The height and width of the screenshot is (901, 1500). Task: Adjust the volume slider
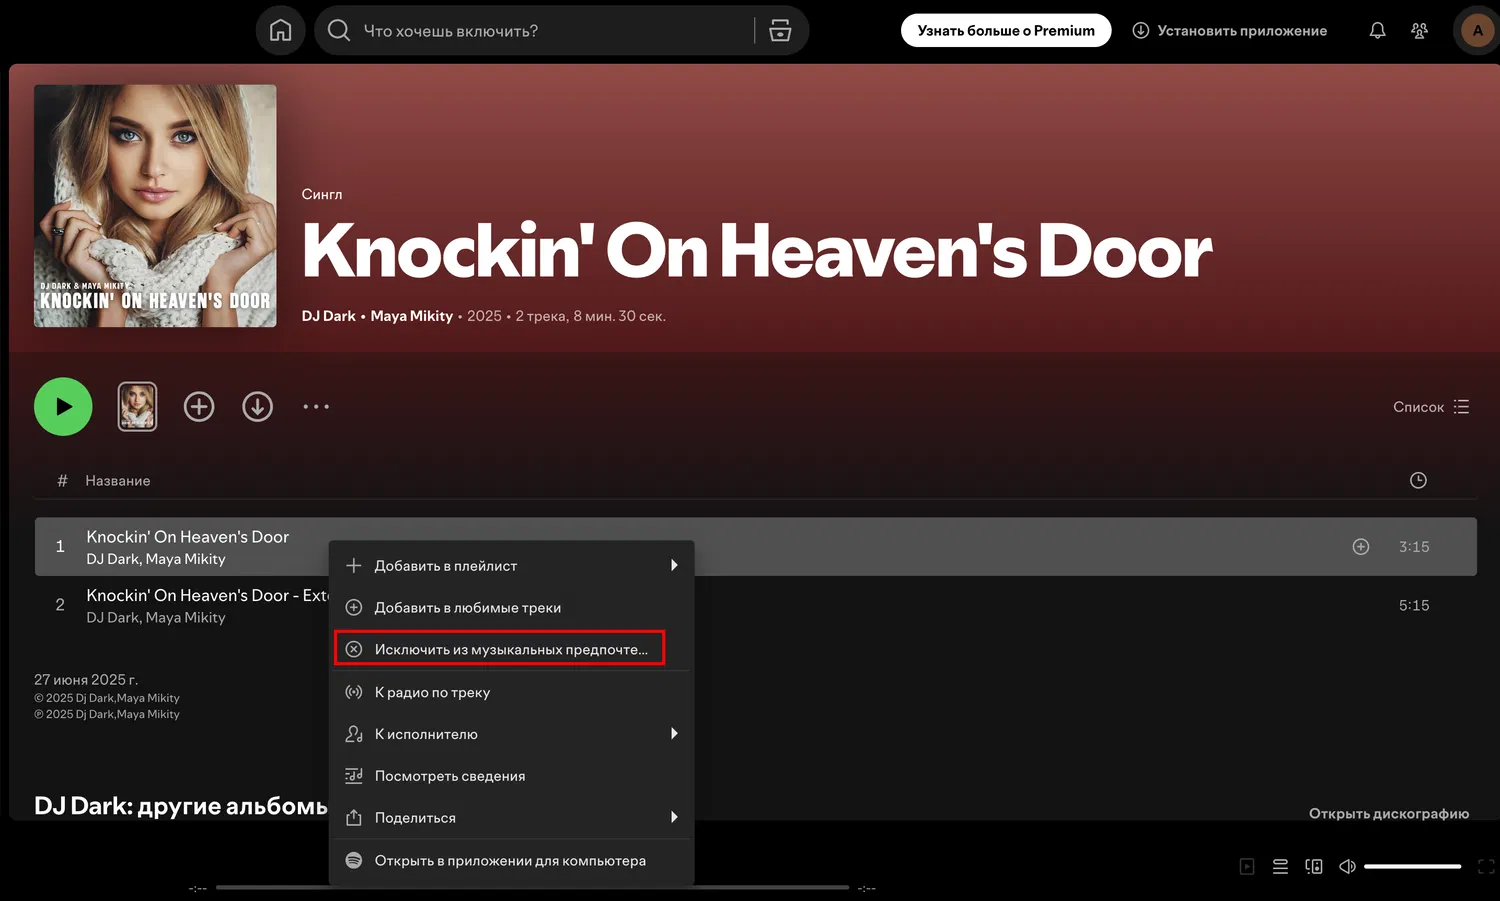tap(1412, 867)
